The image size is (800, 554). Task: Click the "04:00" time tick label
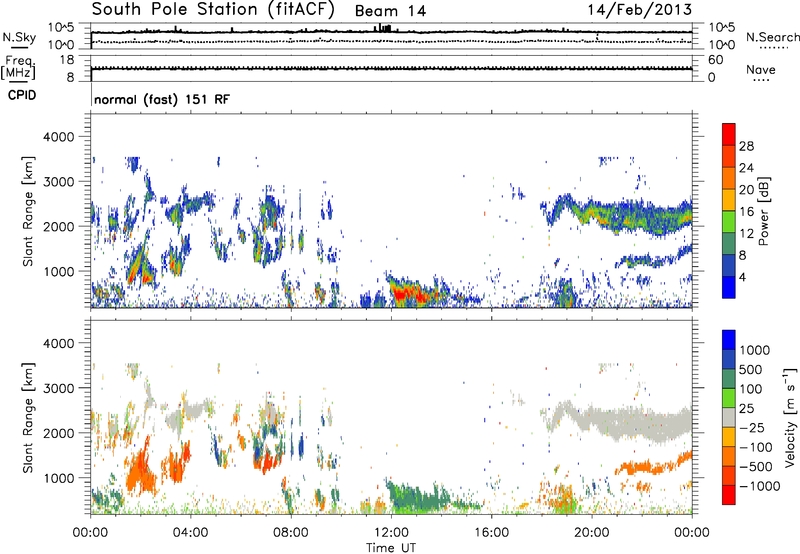point(190,533)
